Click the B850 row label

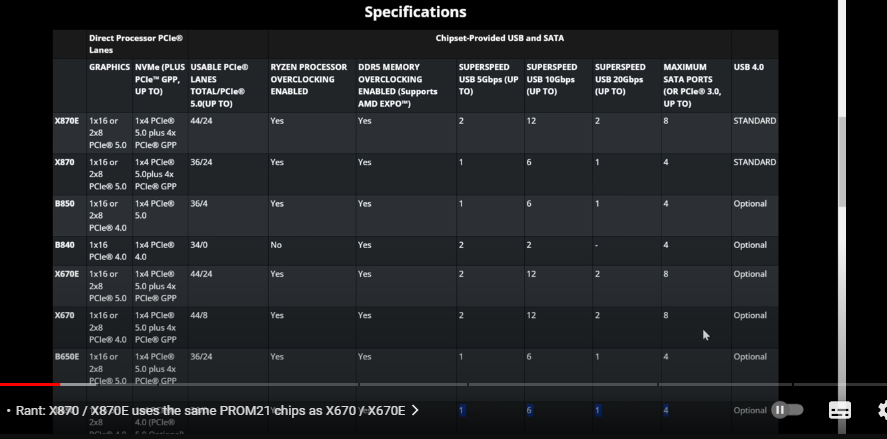[x=64, y=203]
